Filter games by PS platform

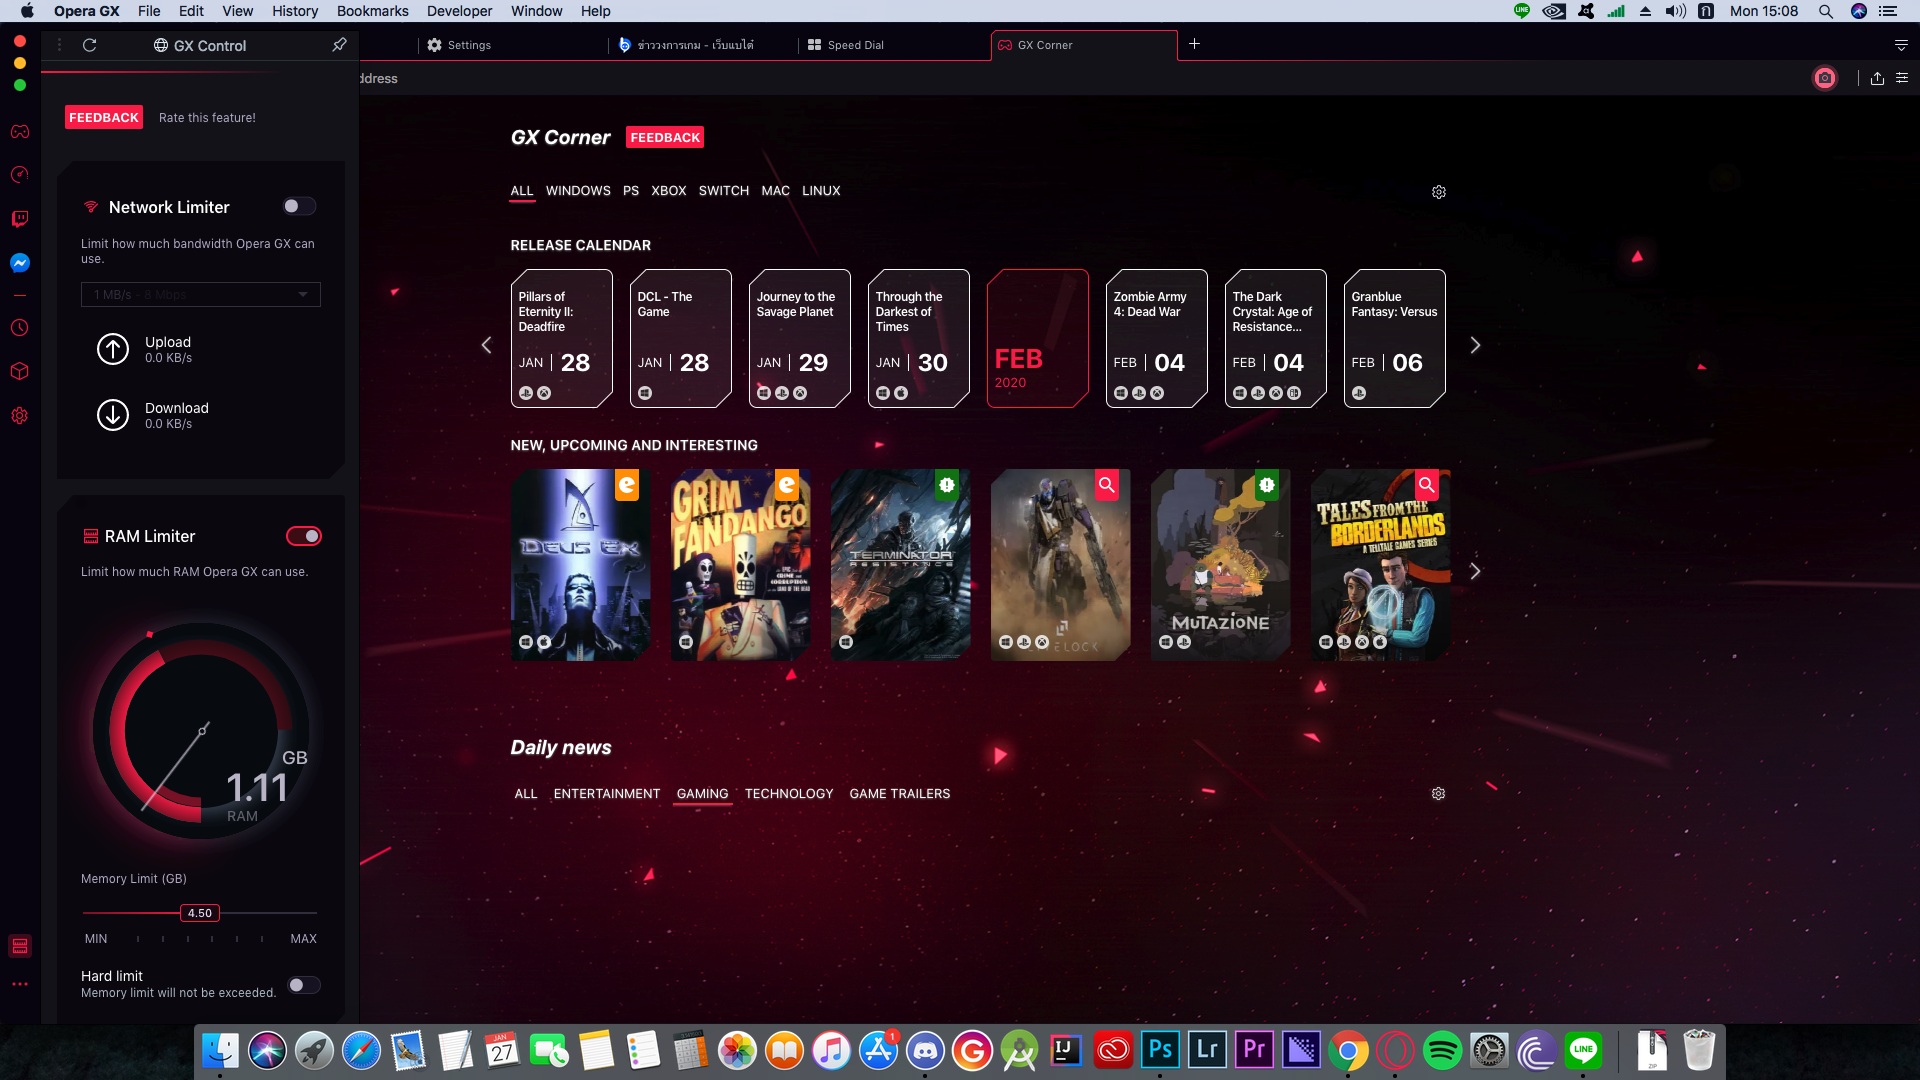click(630, 191)
